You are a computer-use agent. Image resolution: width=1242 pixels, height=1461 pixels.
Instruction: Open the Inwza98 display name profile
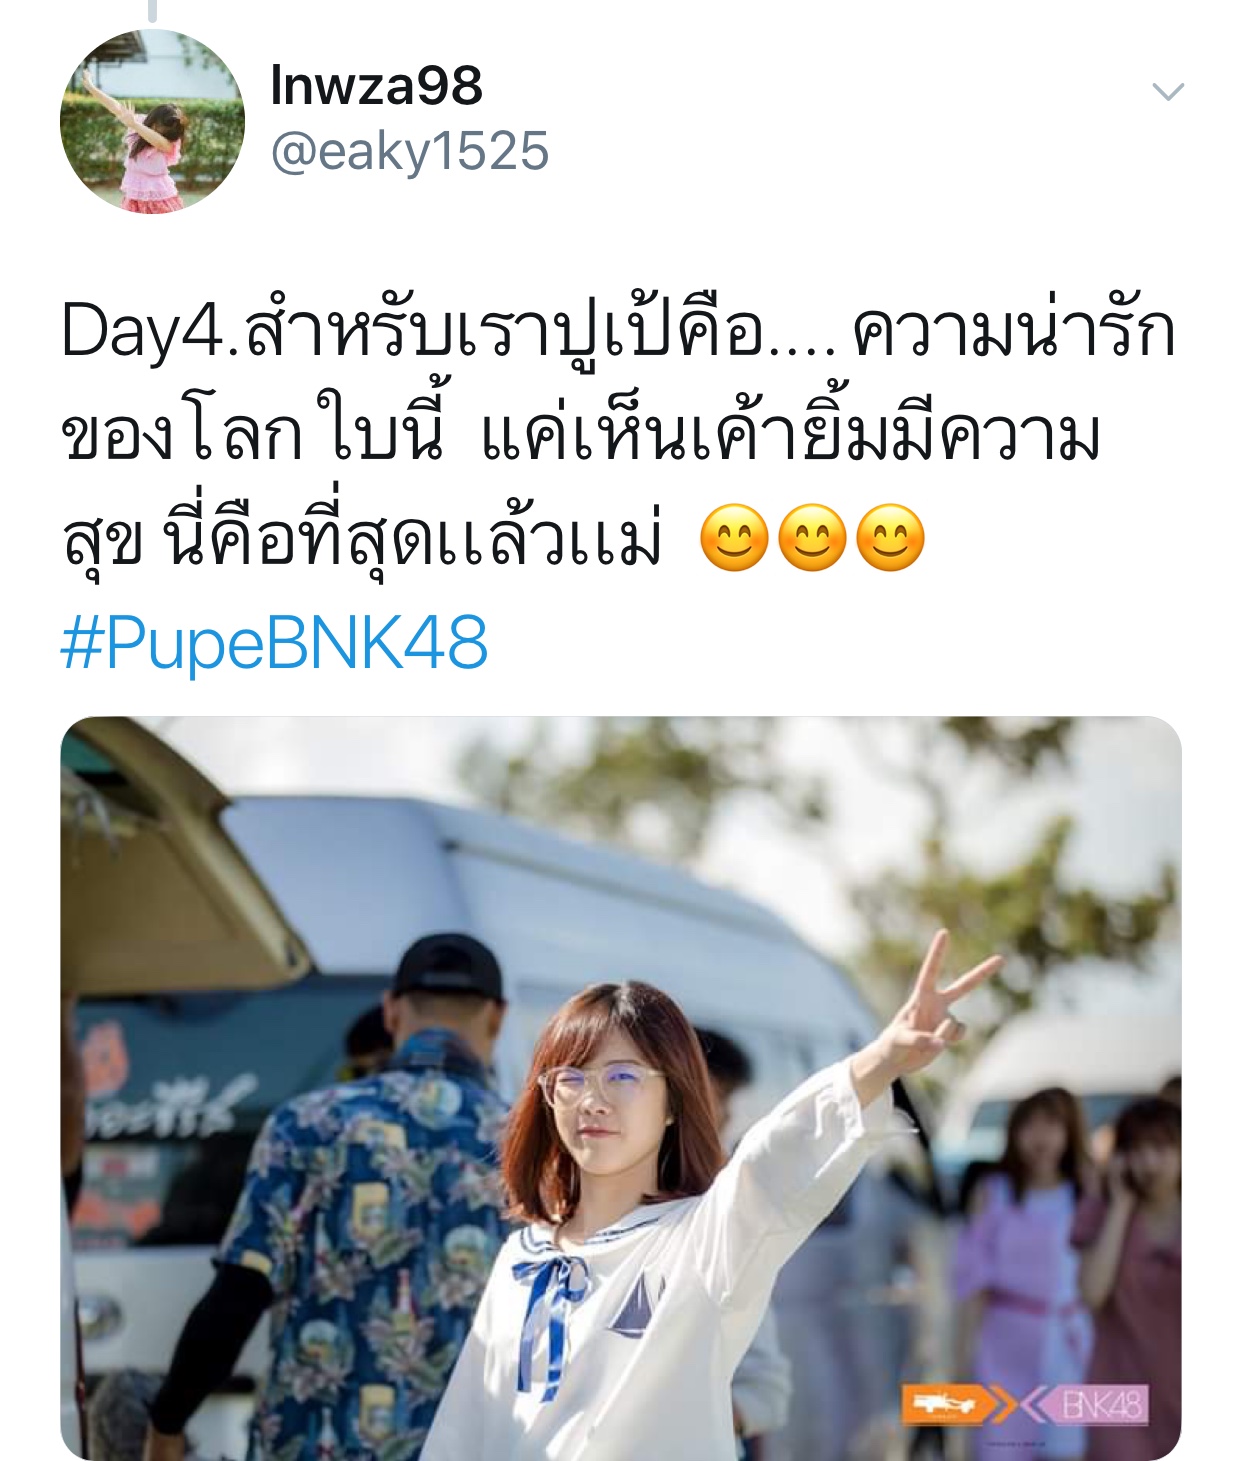377,86
